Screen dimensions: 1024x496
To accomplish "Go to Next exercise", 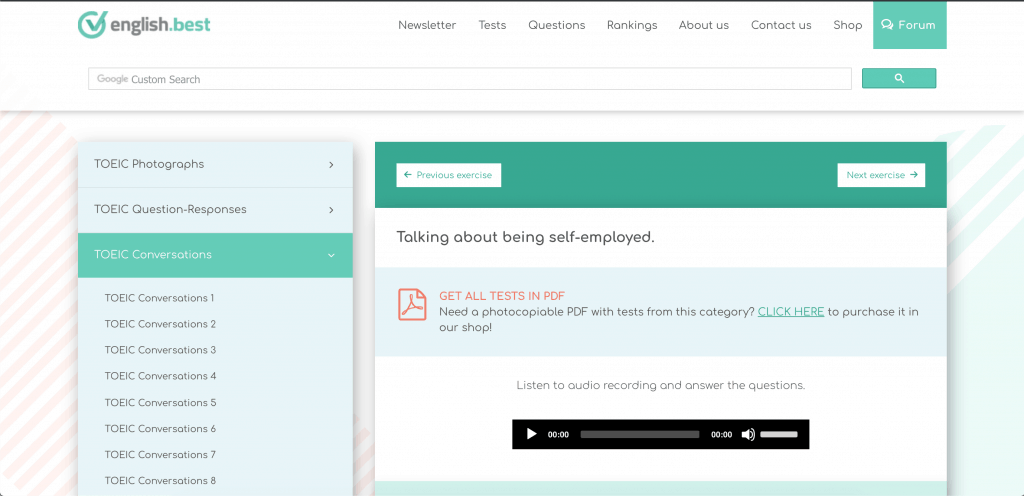I will pos(880,175).
